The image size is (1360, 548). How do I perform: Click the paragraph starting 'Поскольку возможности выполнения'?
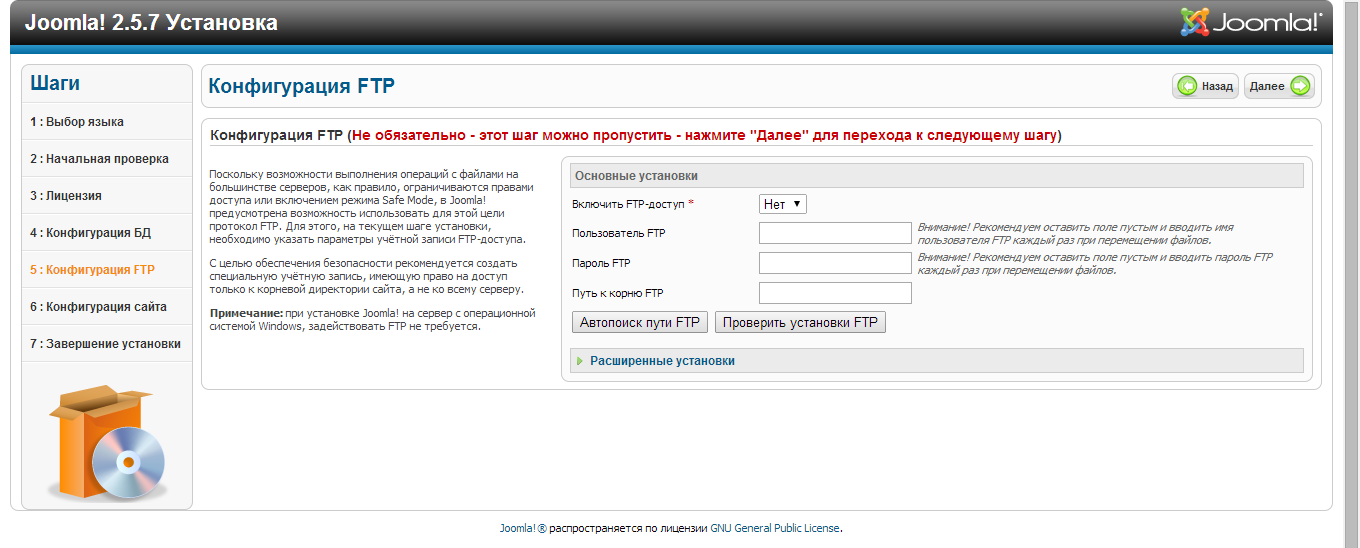tap(371, 207)
